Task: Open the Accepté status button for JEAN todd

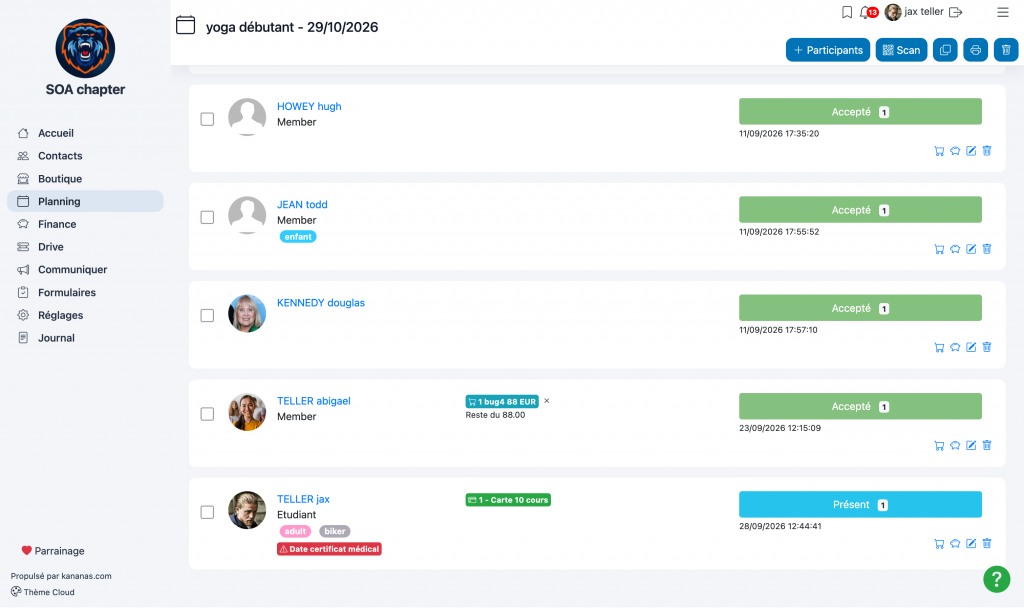Action: coord(860,210)
